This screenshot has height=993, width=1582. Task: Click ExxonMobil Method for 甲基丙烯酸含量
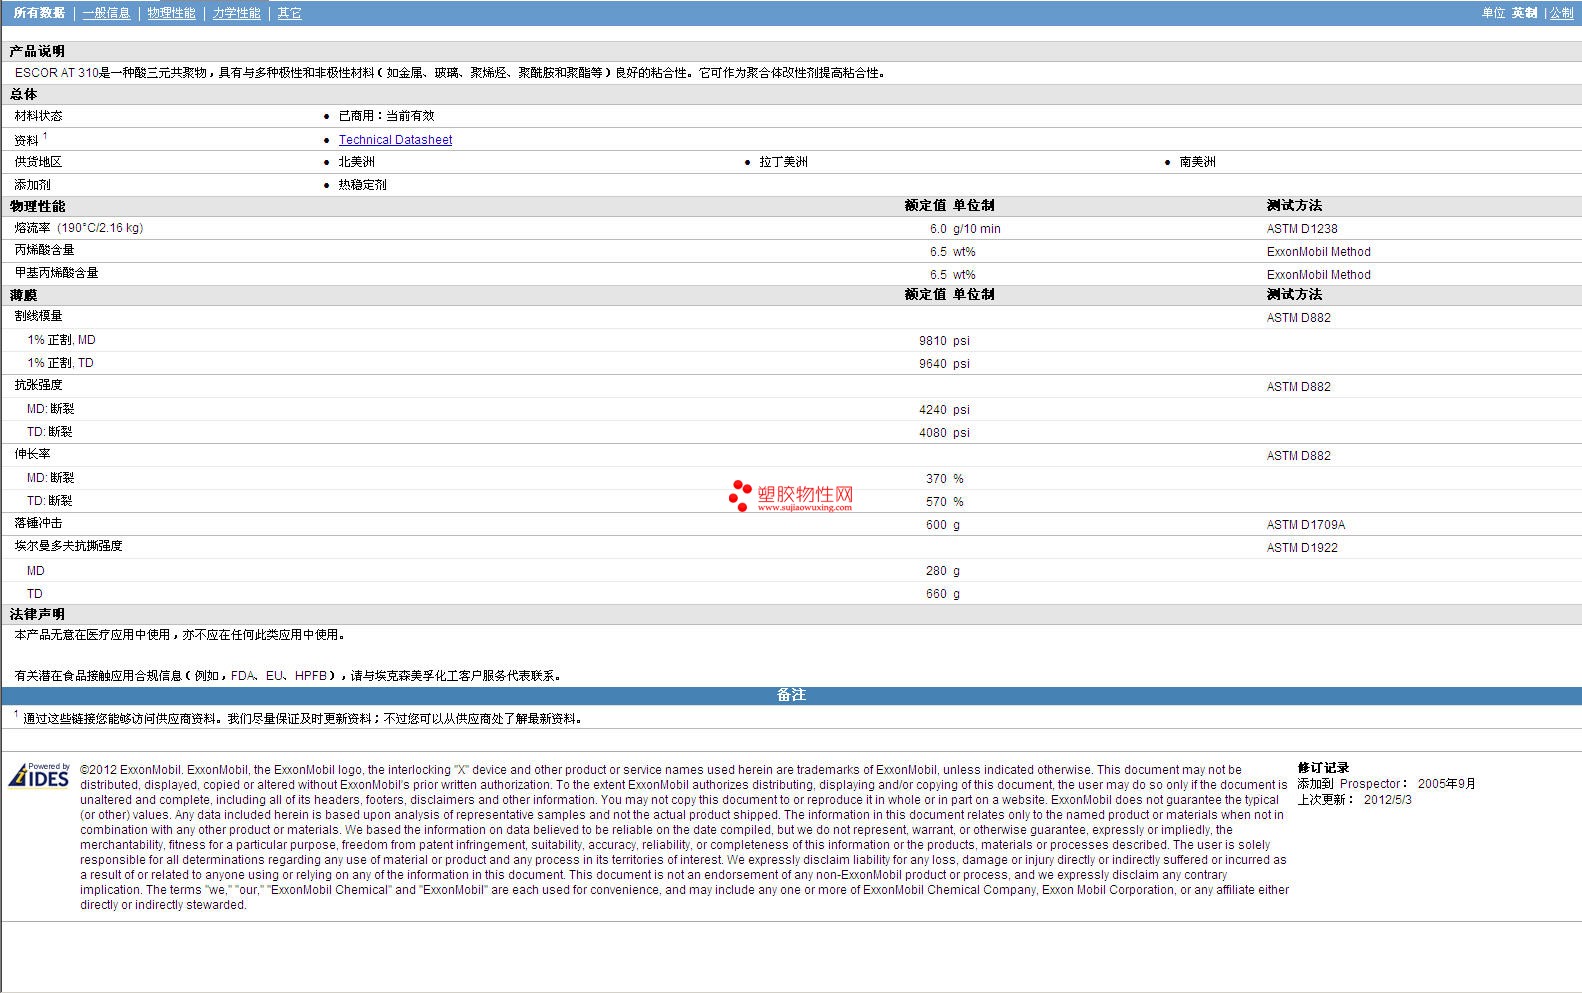tap(1318, 275)
